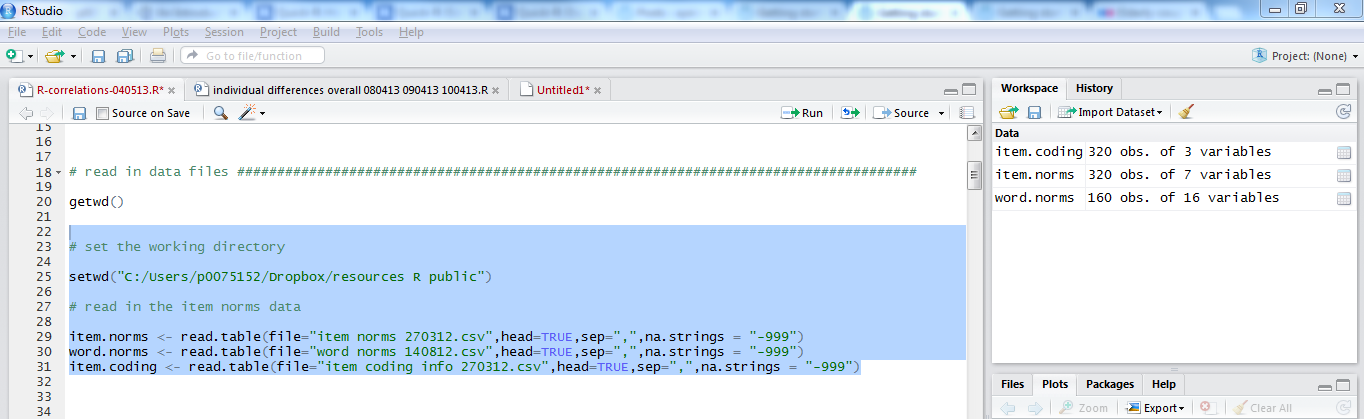Viewport: 1364px width, 419px height.
Task: Open the Import Dataset dropdown
Action: (1110, 113)
